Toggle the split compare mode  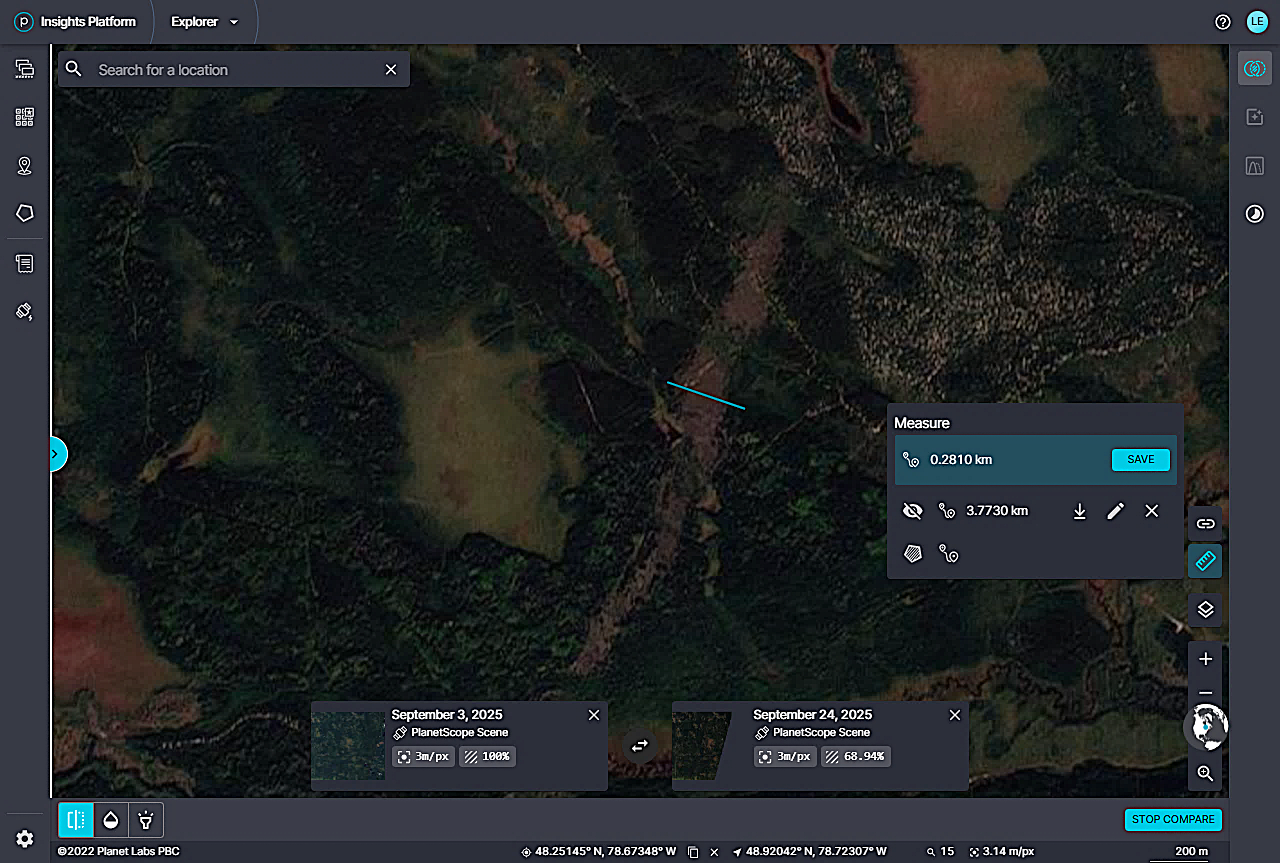click(76, 820)
